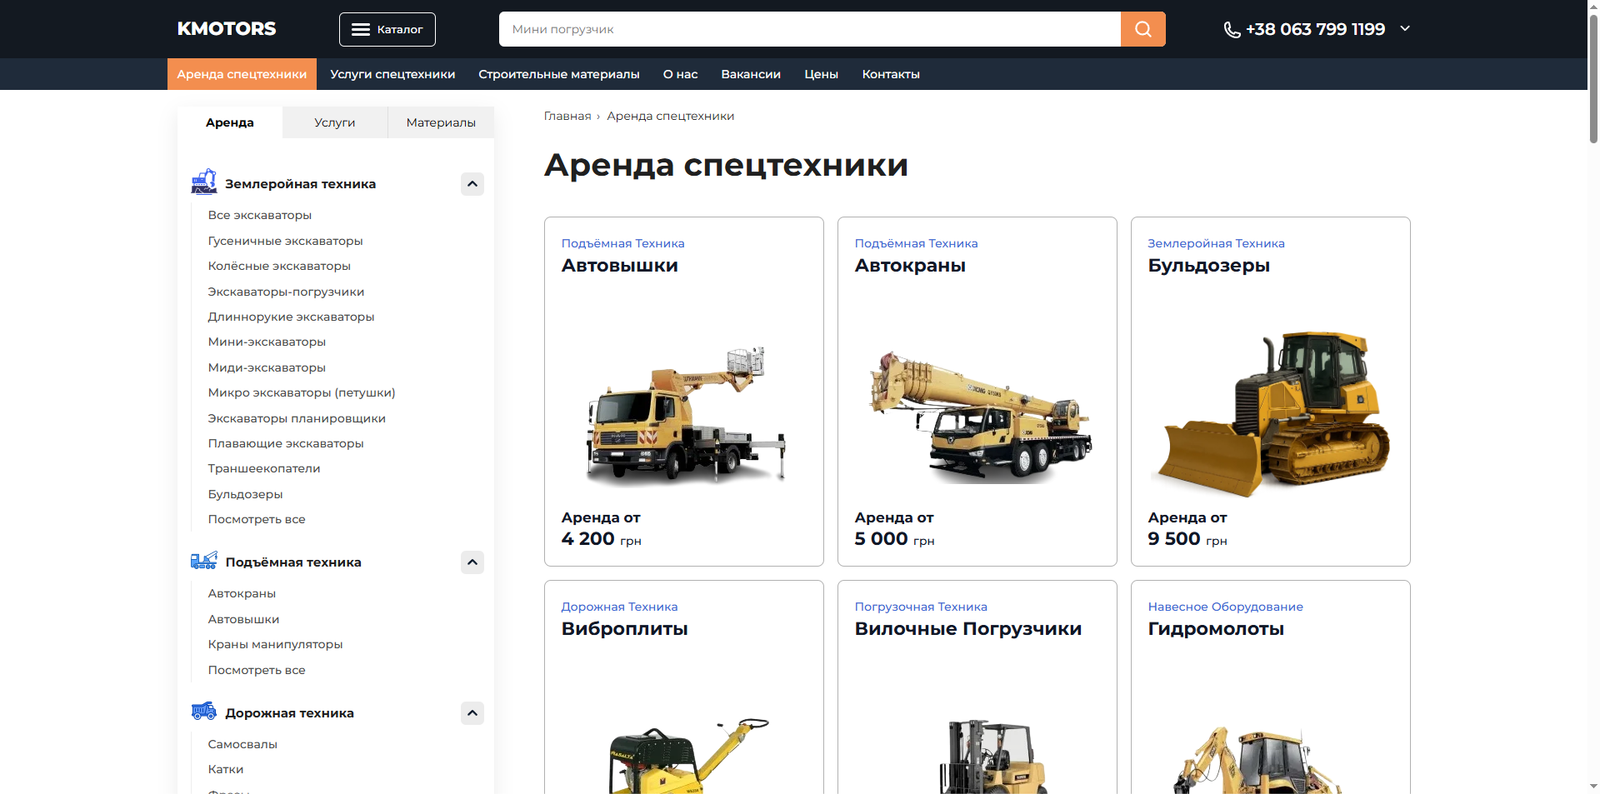Image resolution: width=1600 pixels, height=794 pixels.
Task: Open Экскаваторы планировщики
Action: pyautogui.click(x=297, y=419)
